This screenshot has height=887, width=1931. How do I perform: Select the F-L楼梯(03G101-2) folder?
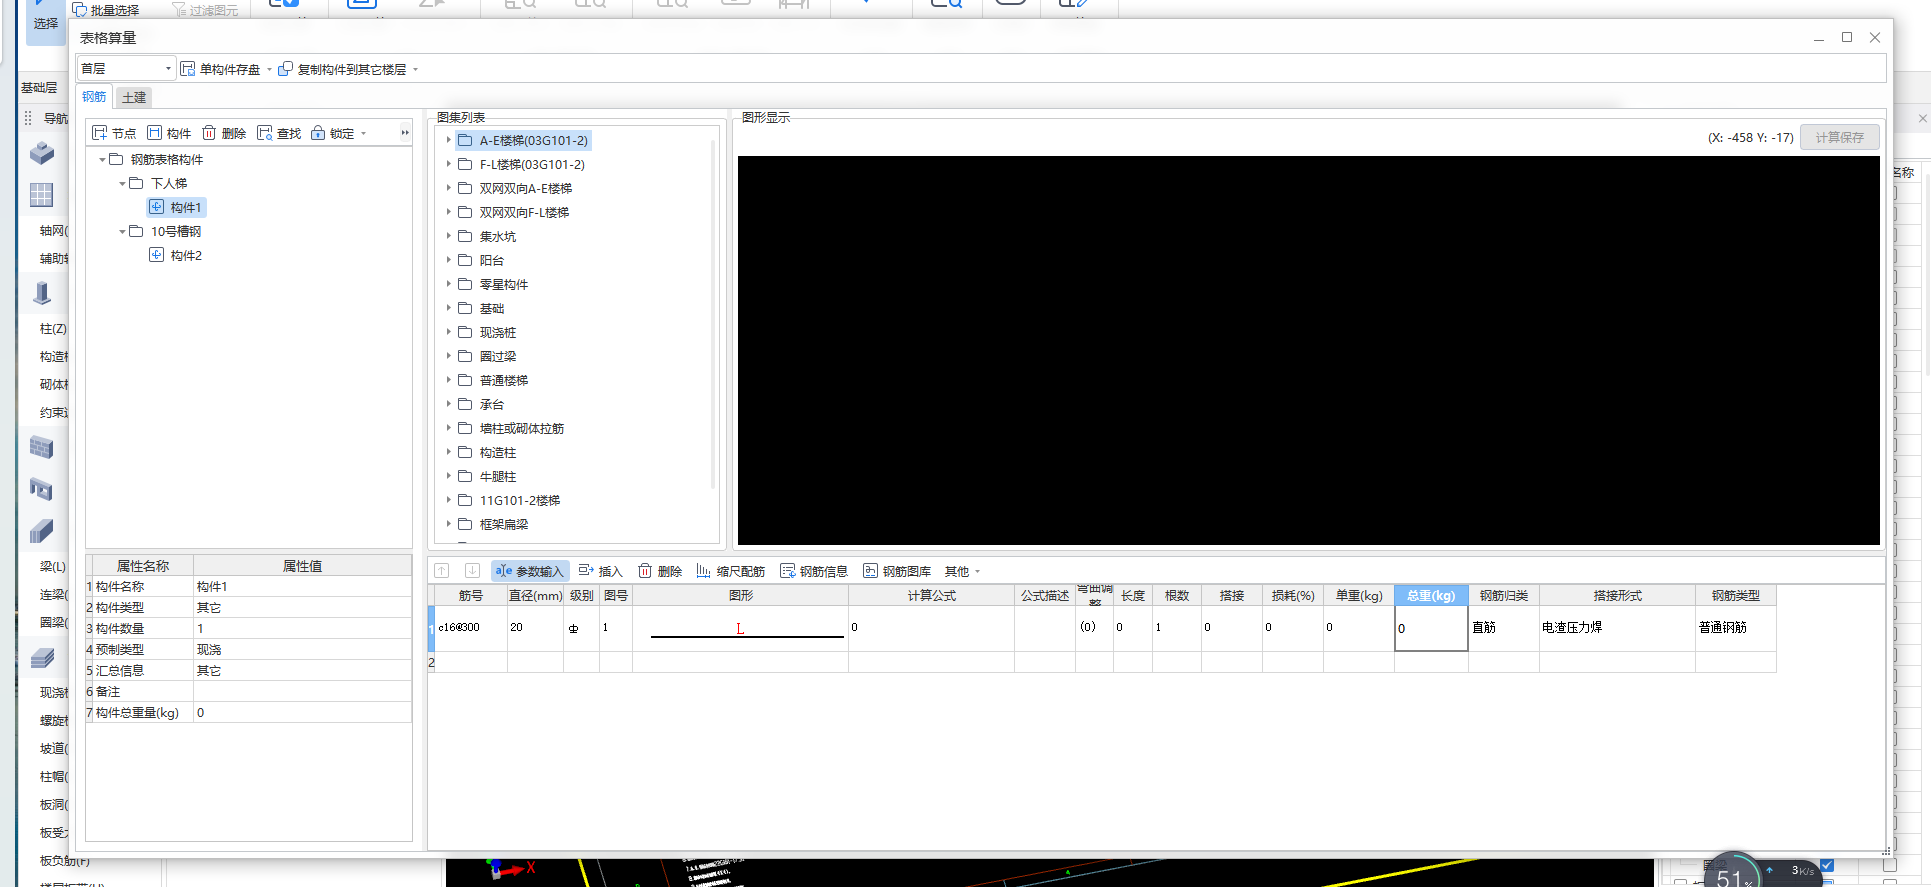[532, 164]
